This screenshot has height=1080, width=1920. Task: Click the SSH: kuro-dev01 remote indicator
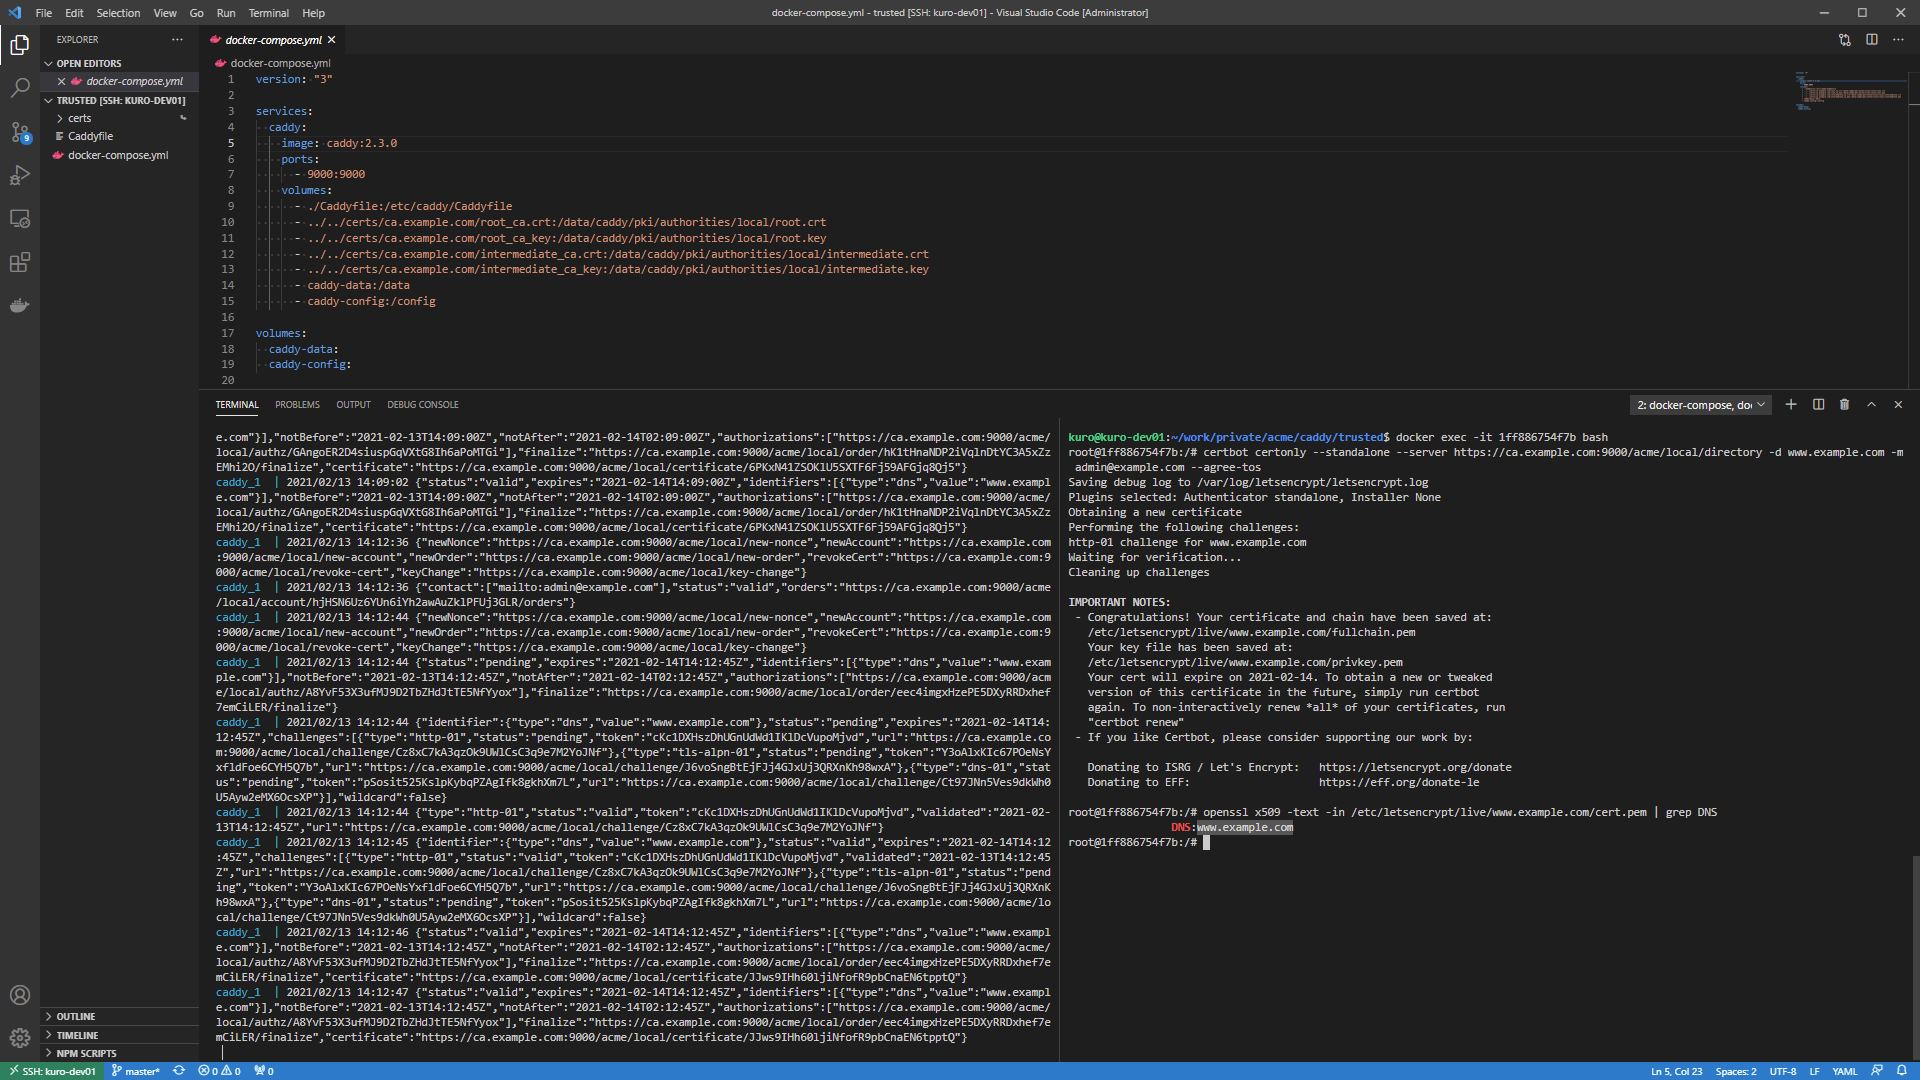point(52,1071)
